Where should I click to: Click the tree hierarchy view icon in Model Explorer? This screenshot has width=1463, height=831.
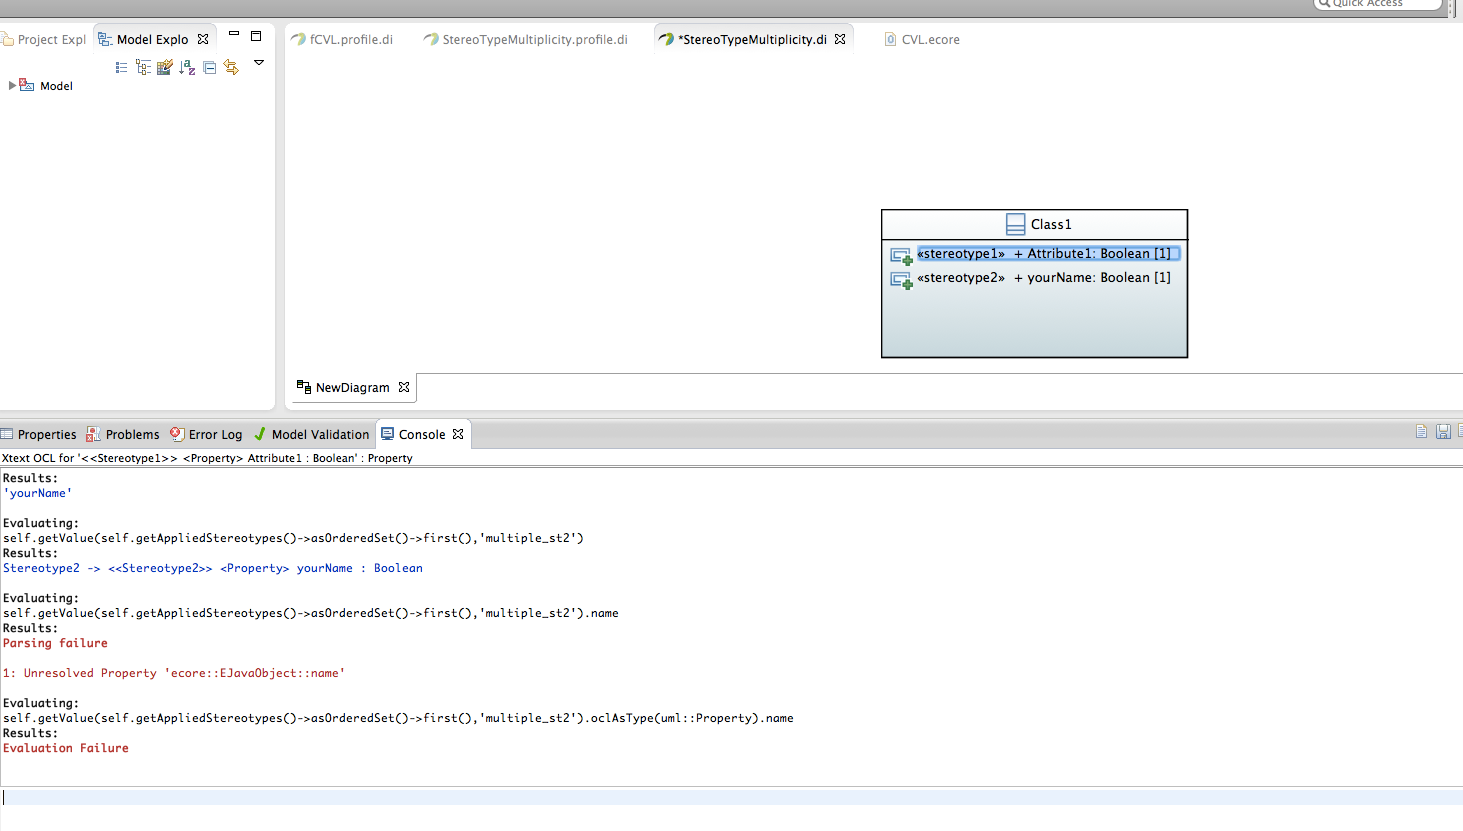[143, 67]
